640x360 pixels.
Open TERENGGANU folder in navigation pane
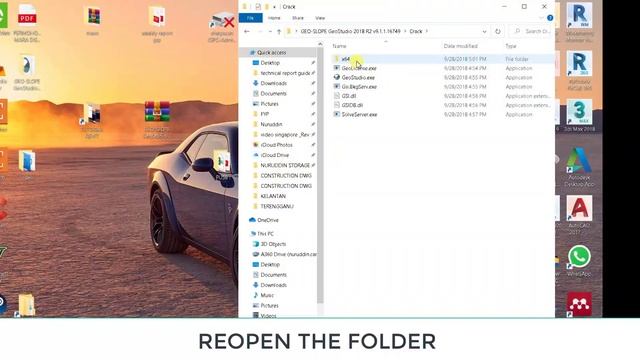[277, 206]
